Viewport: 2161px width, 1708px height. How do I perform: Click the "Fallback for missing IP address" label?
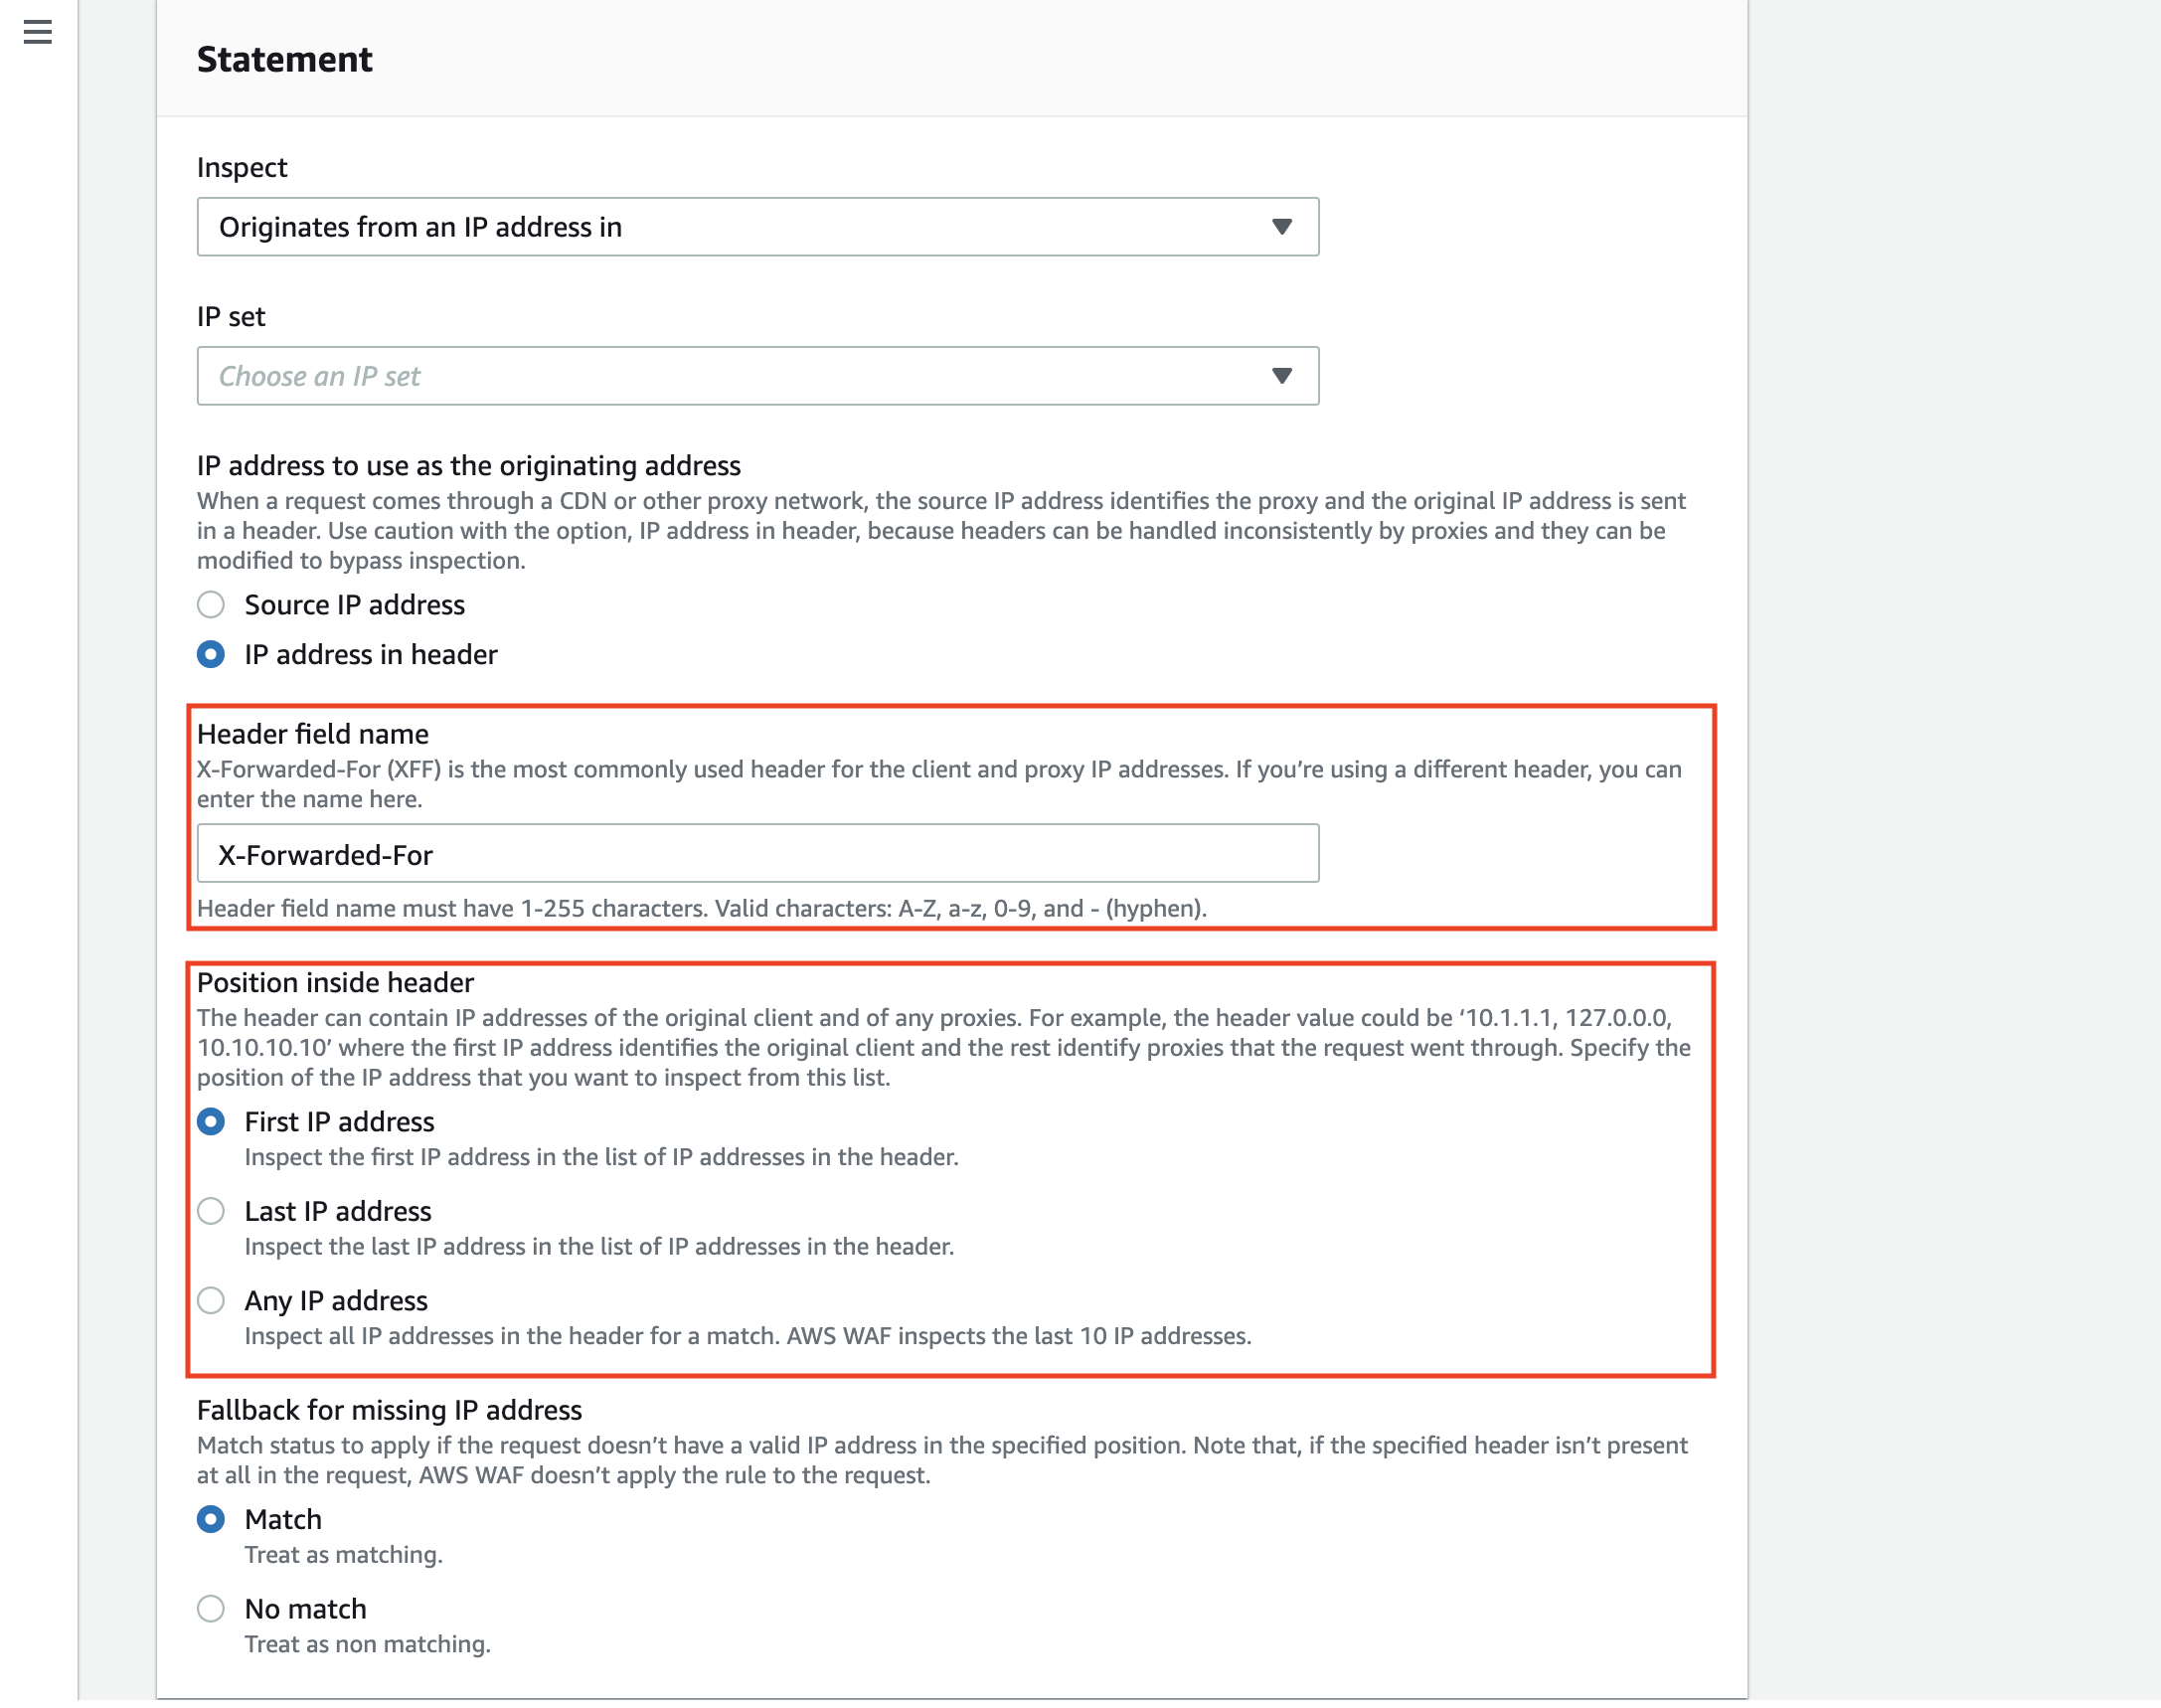coord(389,1410)
